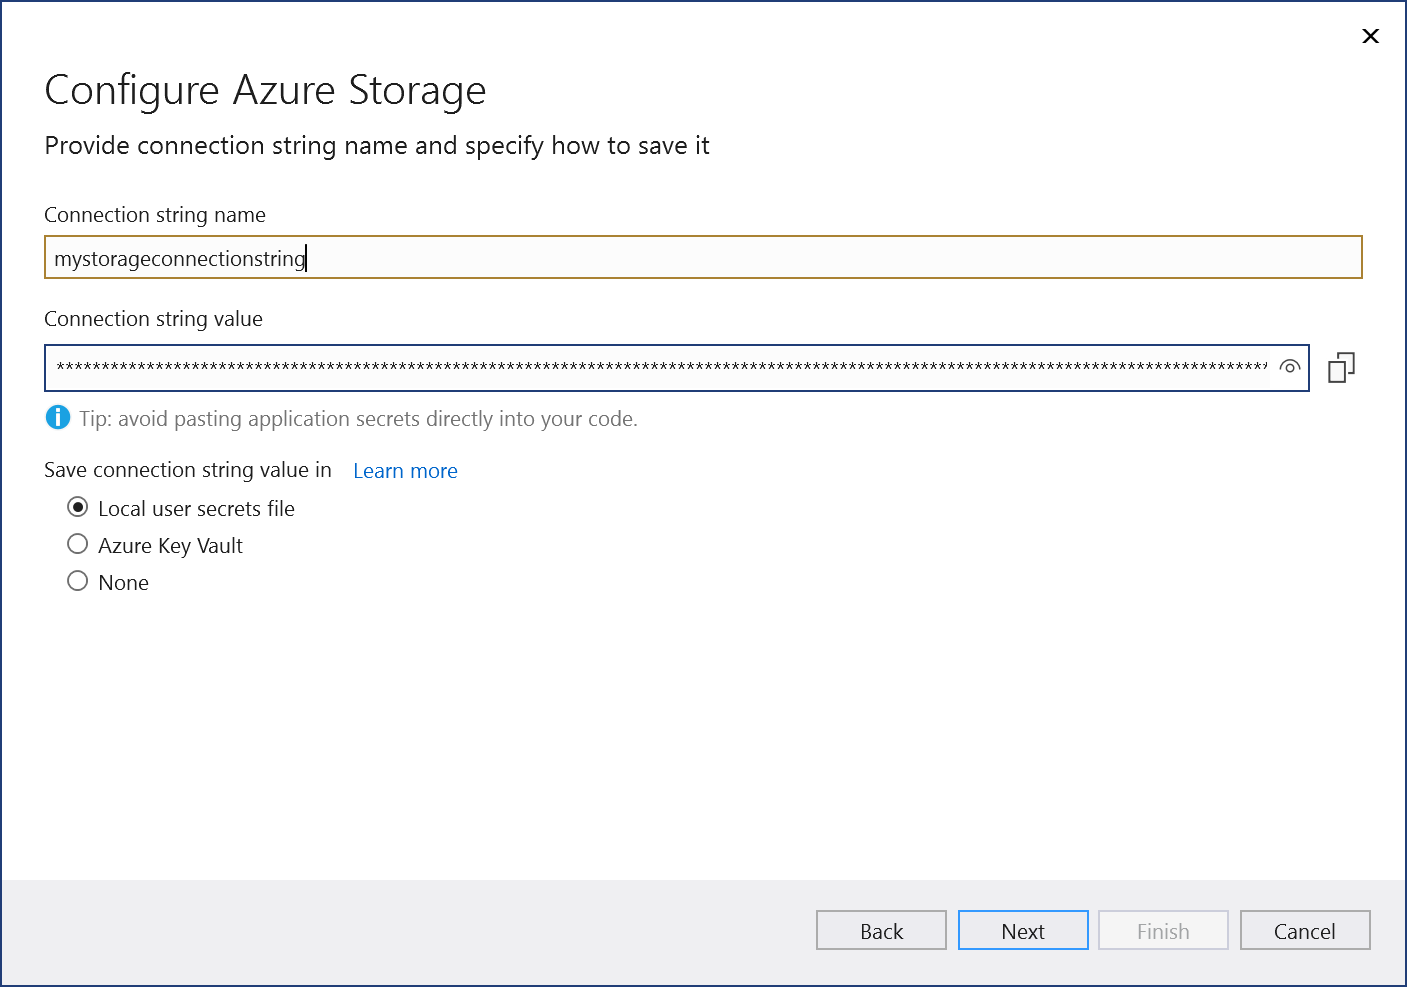Image resolution: width=1407 pixels, height=987 pixels.
Task: Click the disabled Finish button
Action: coord(1162,930)
